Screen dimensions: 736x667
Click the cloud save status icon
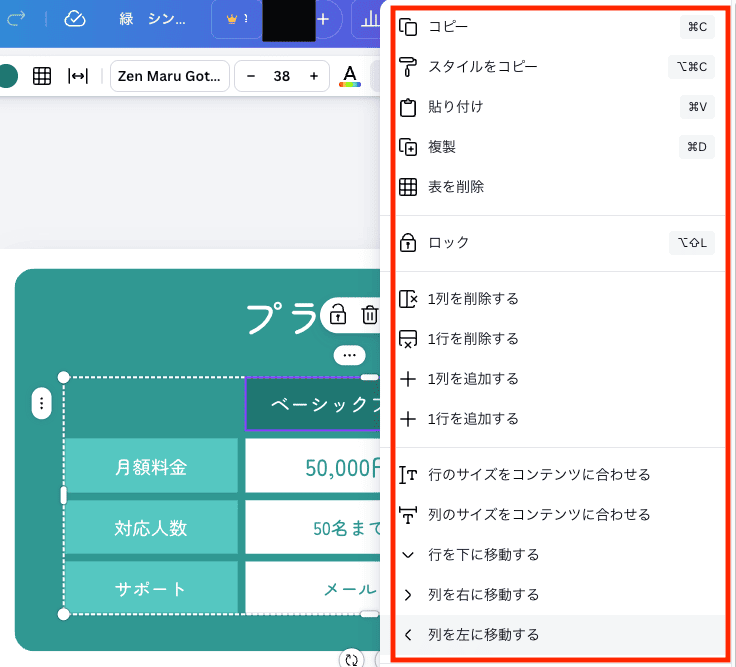point(75,19)
